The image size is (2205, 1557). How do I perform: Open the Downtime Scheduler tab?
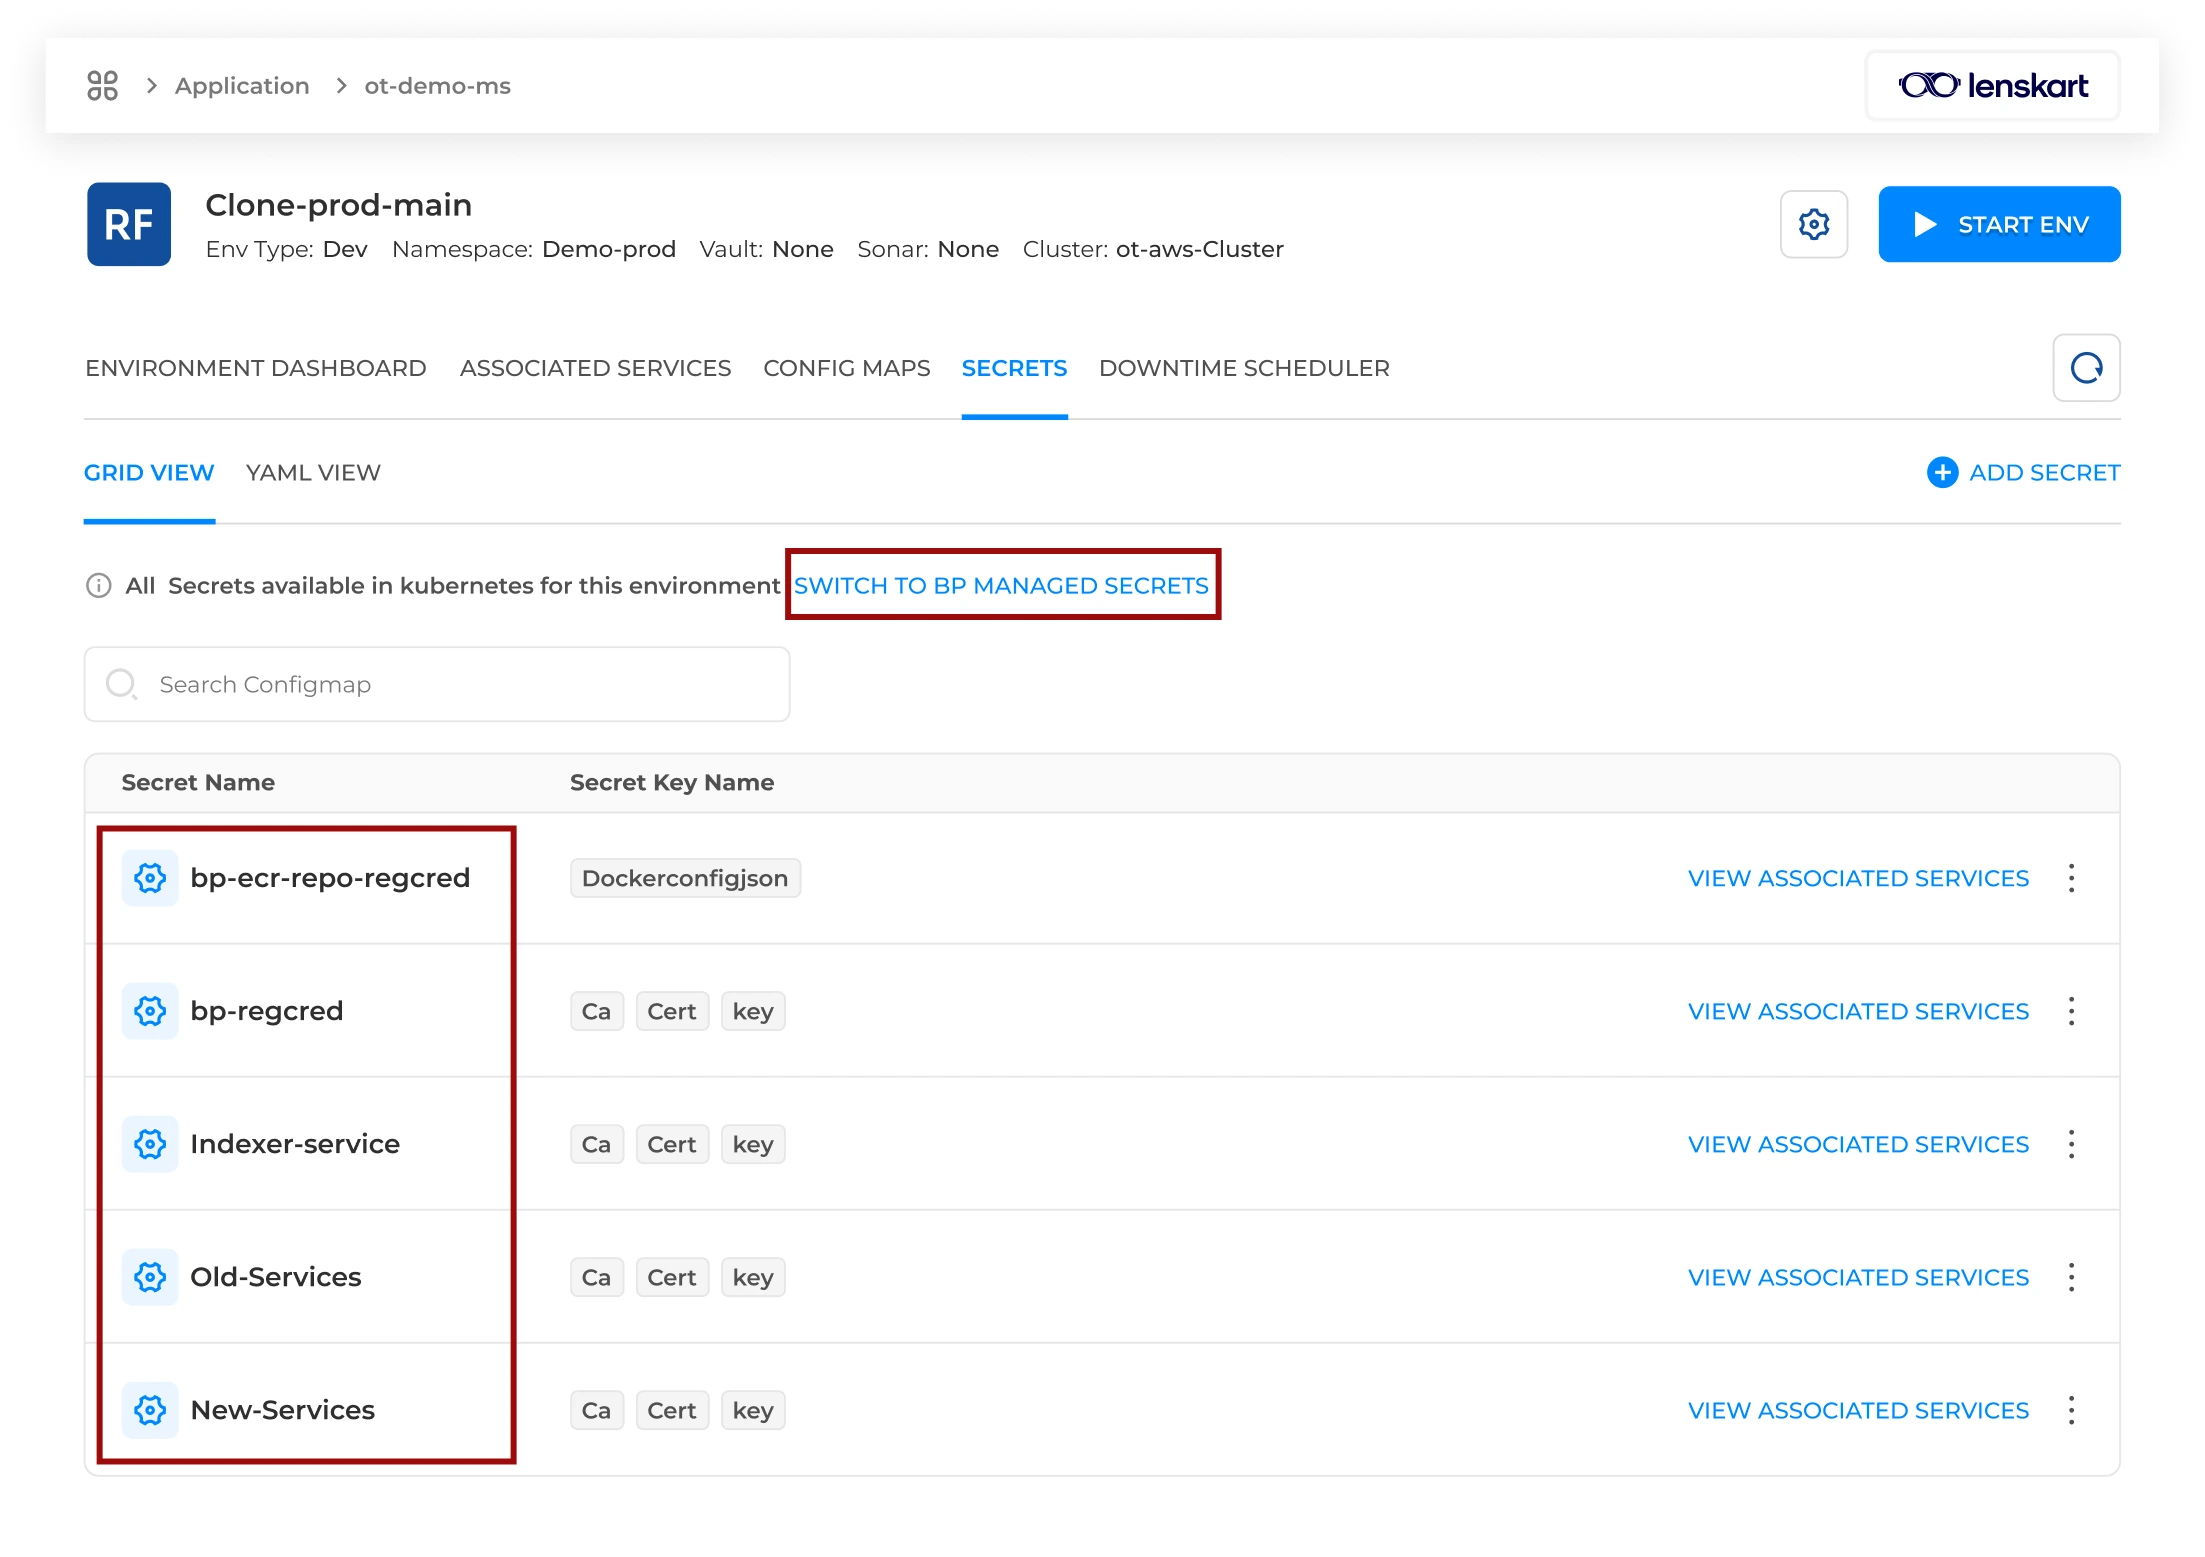[1244, 368]
